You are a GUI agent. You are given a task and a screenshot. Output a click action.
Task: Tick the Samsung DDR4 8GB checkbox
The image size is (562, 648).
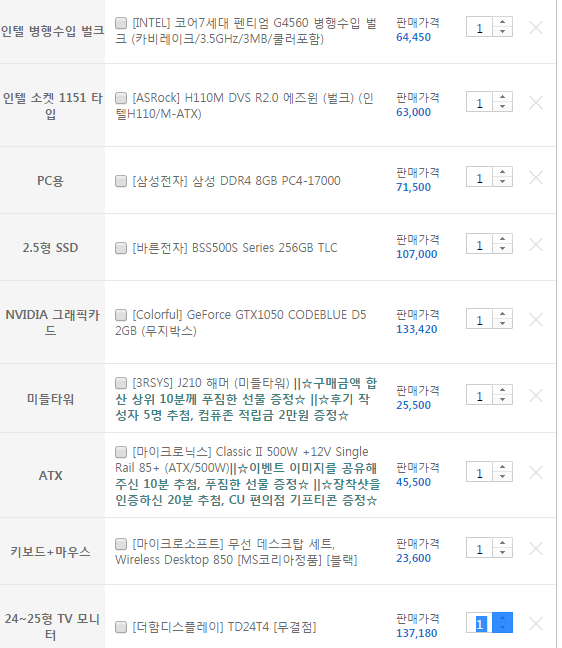(x=121, y=181)
